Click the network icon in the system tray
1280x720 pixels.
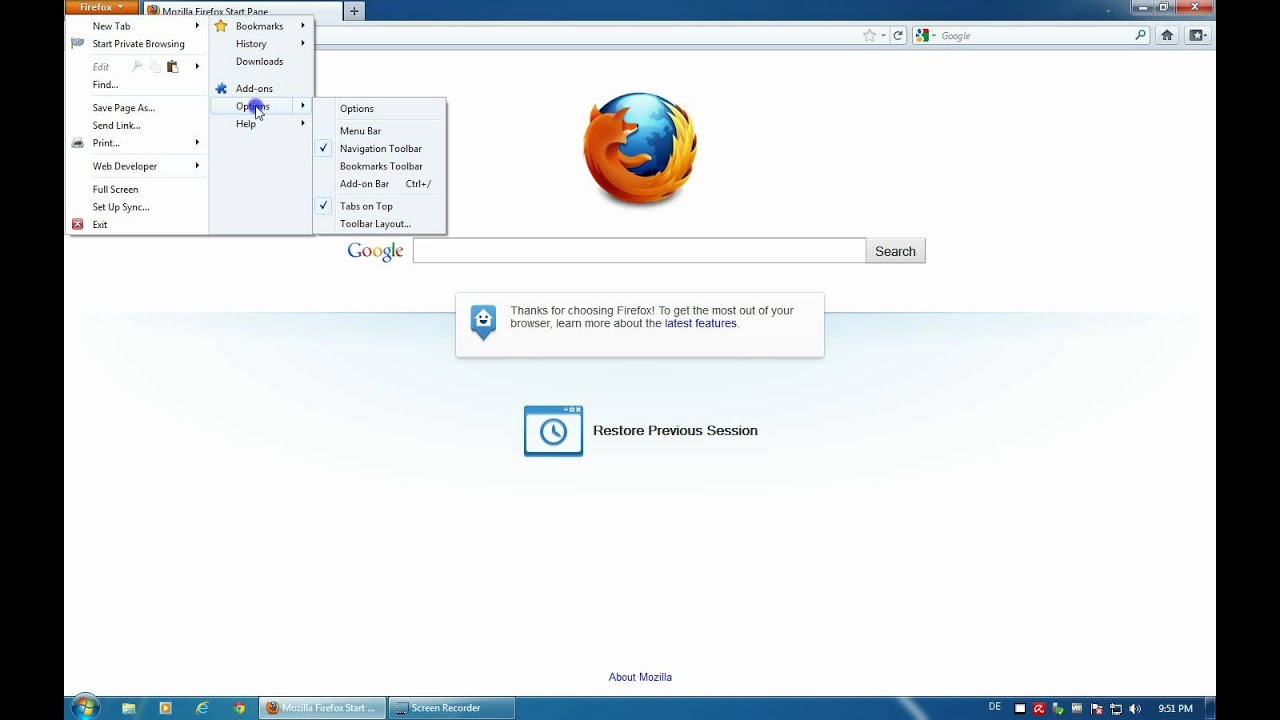(x=1116, y=709)
